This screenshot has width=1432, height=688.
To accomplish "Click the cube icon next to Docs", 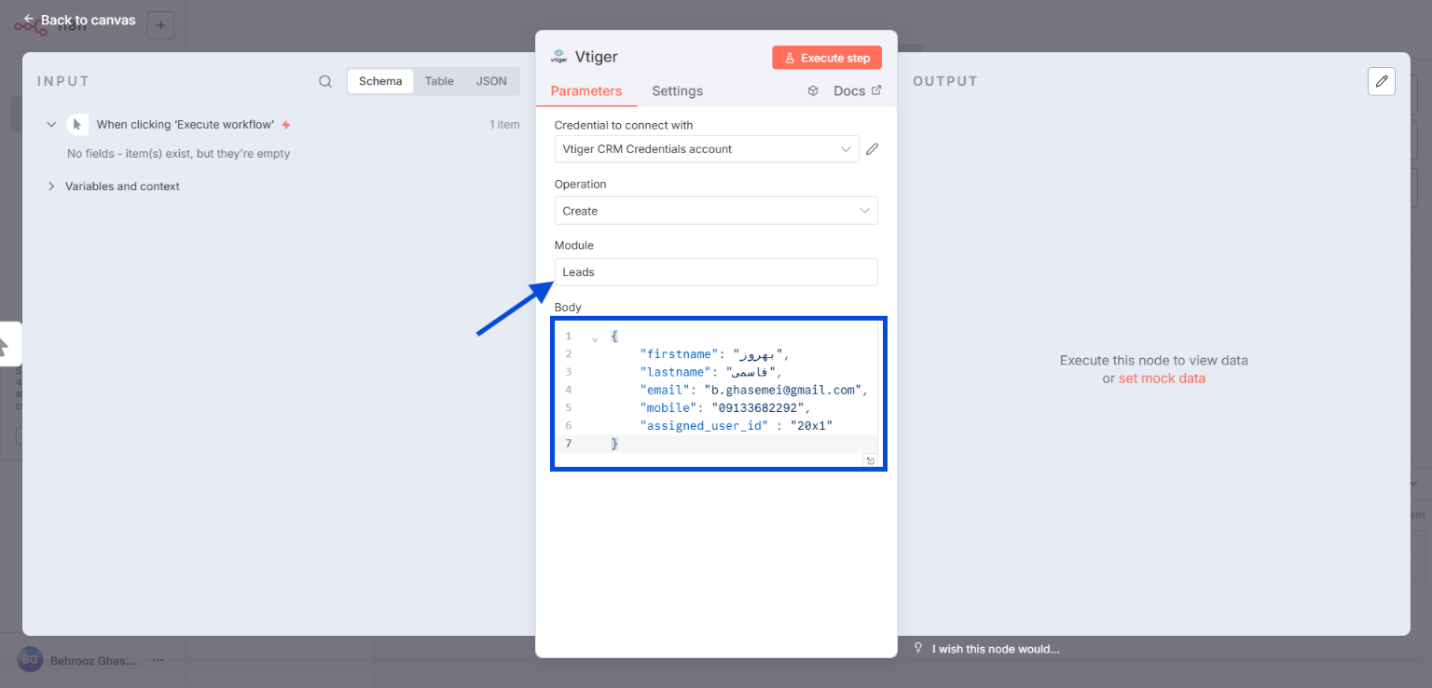I will click(813, 91).
